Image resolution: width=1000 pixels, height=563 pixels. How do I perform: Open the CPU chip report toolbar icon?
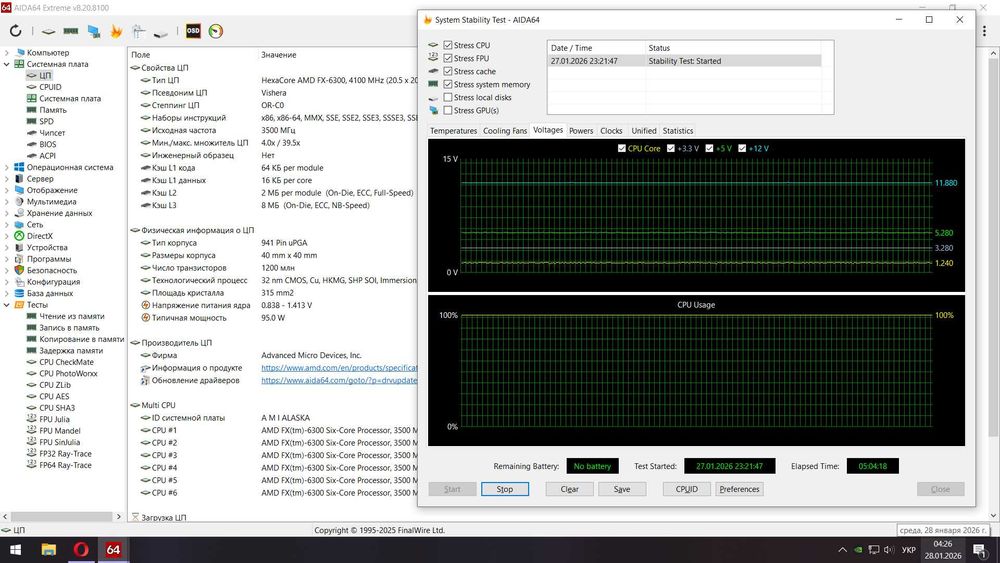click(x=48, y=31)
